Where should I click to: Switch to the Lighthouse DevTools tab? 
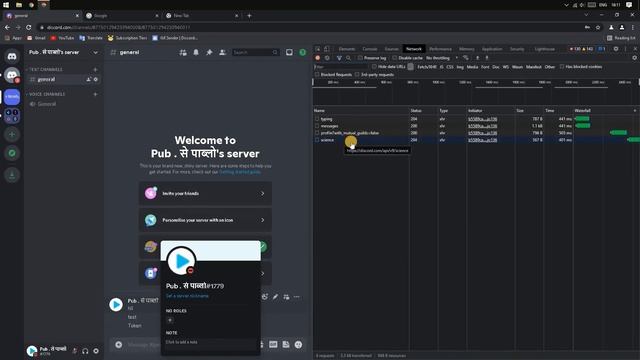pos(544,49)
